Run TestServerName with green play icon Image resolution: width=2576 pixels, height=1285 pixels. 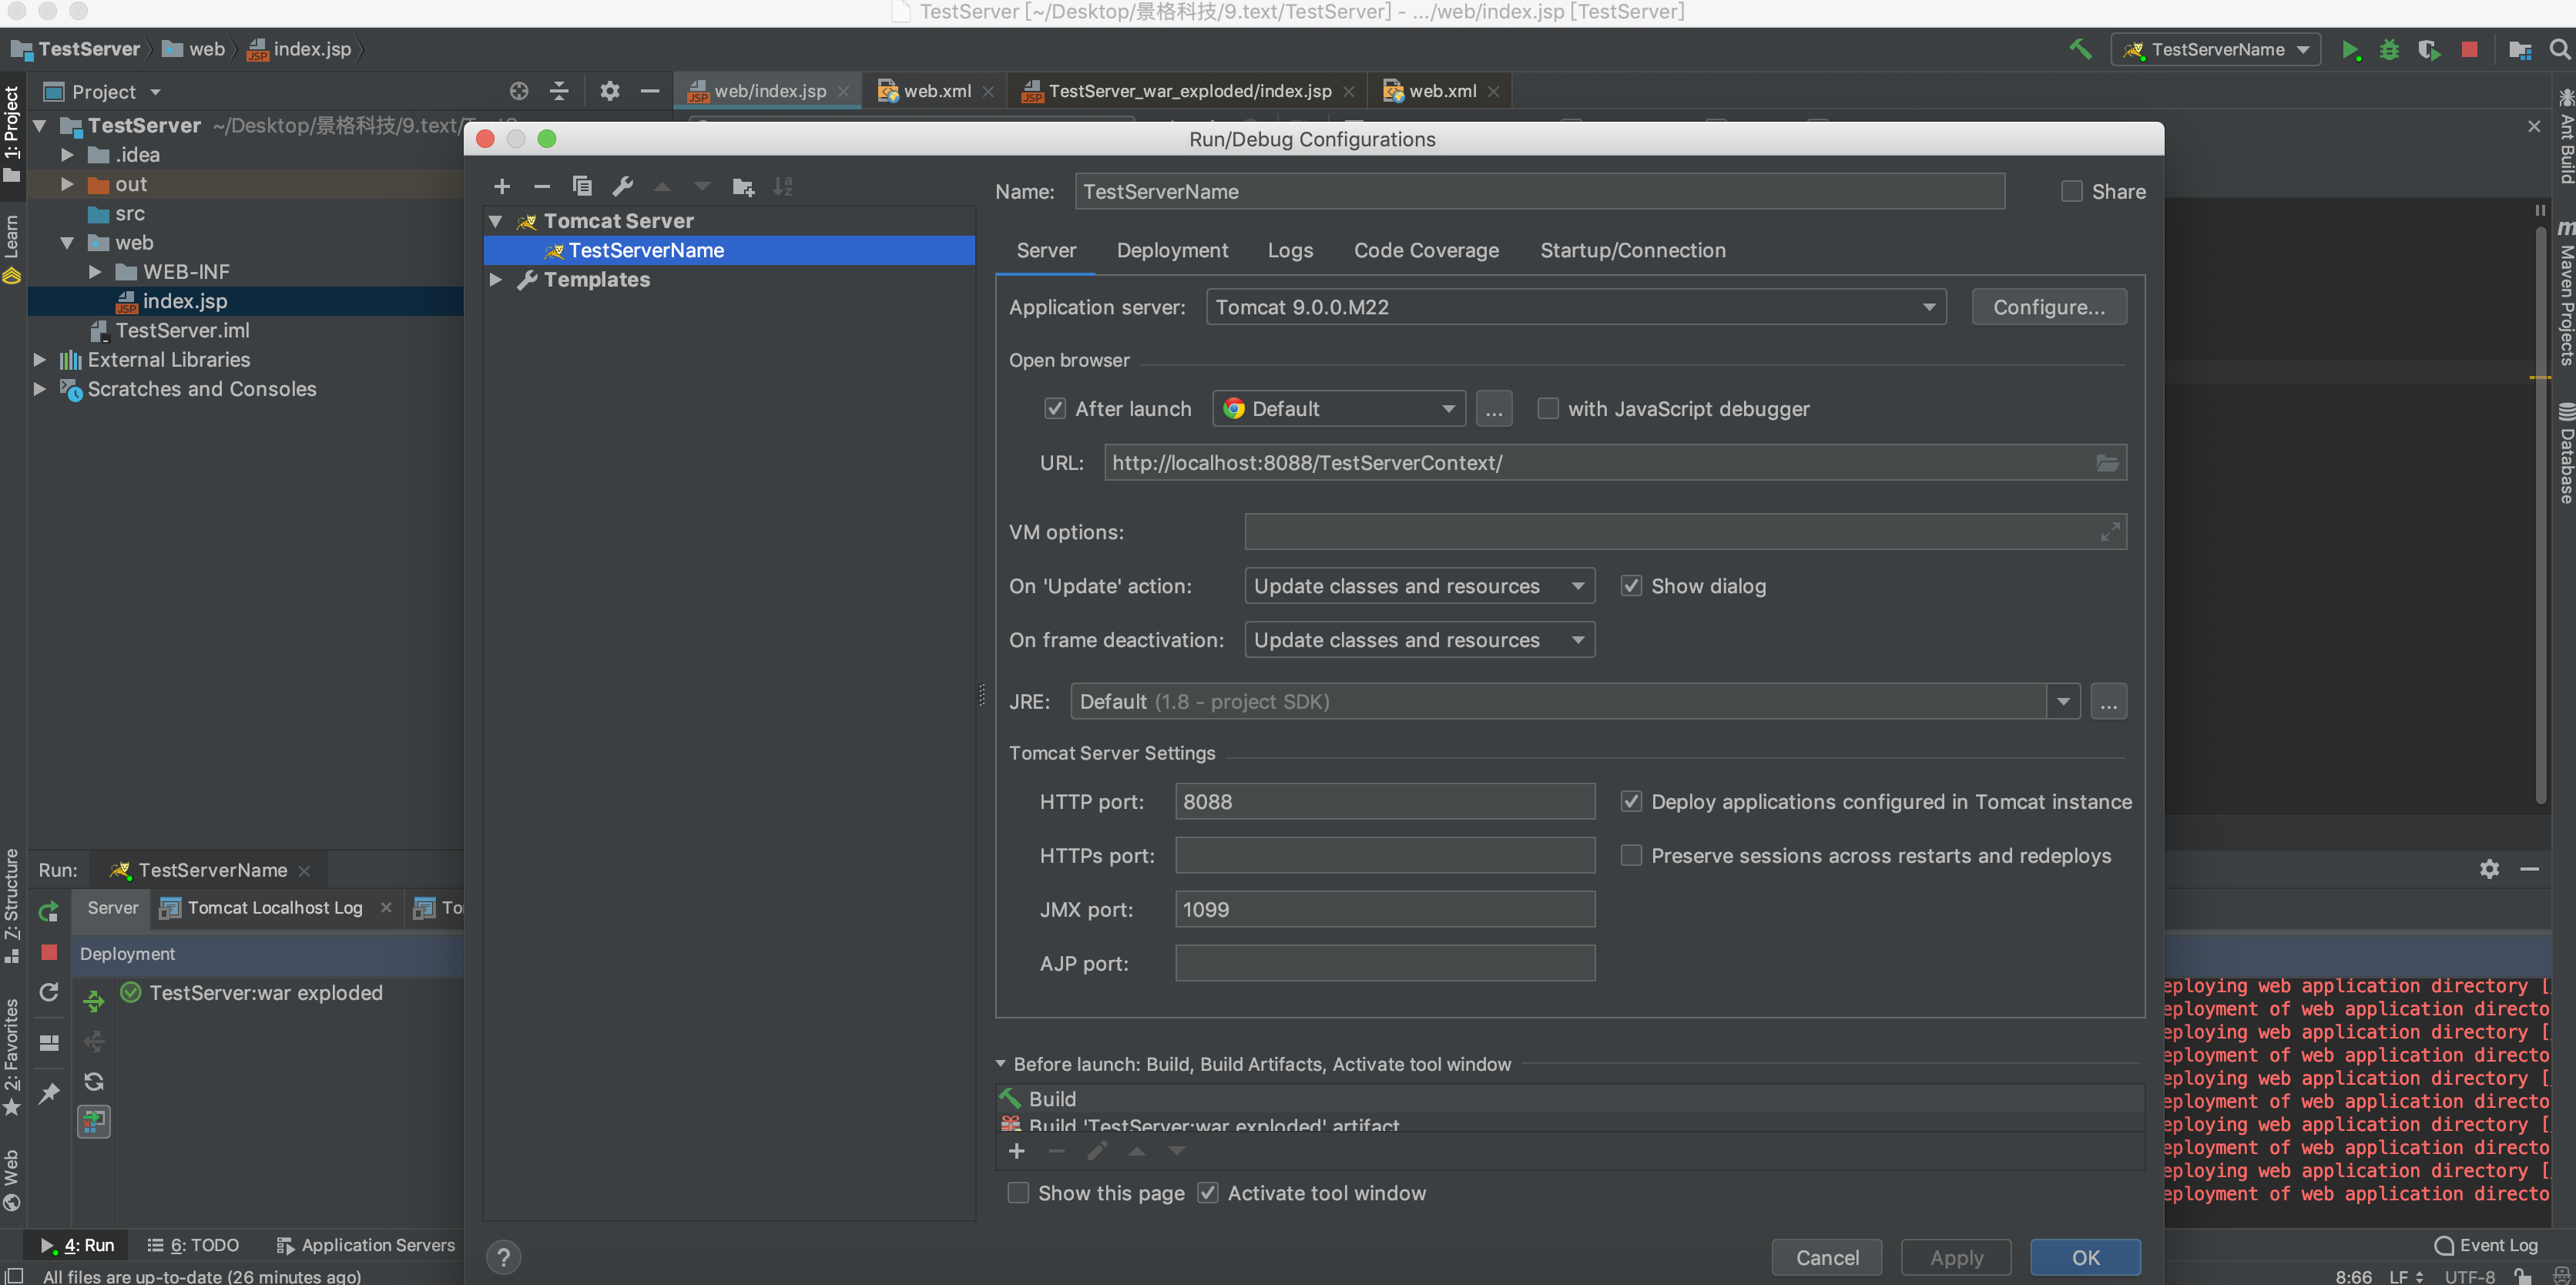(2350, 50)
